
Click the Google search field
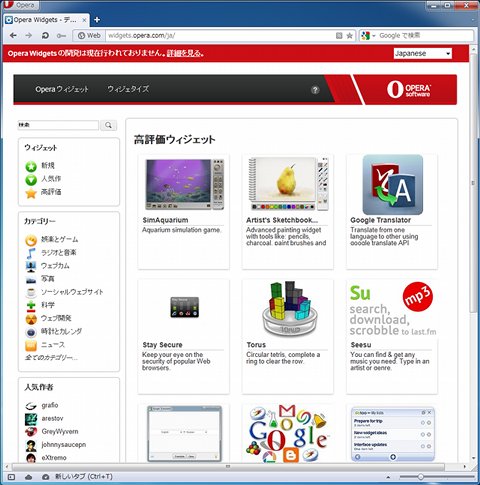pos(425,36)
